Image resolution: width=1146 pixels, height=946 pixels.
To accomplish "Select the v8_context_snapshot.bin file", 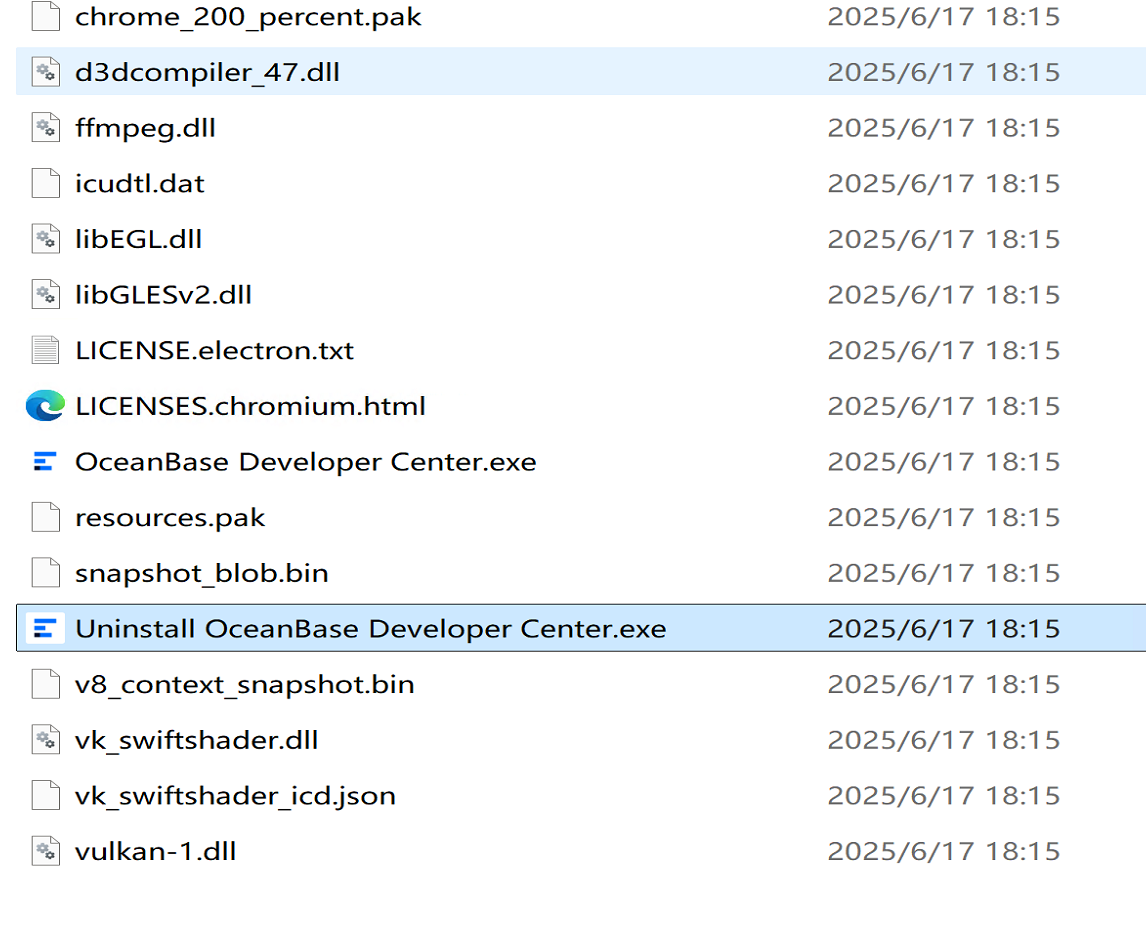I will pos(245,684).
